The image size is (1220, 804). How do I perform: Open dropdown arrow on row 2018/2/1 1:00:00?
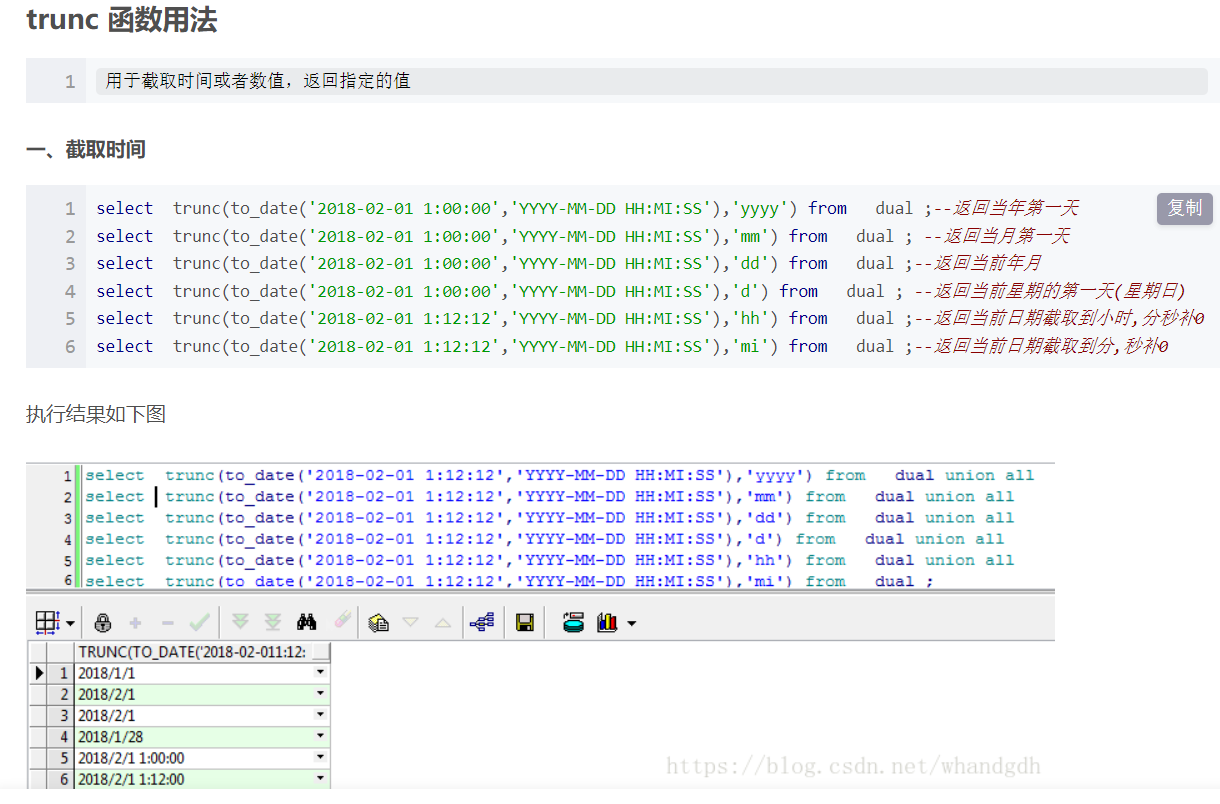[321, 758]
